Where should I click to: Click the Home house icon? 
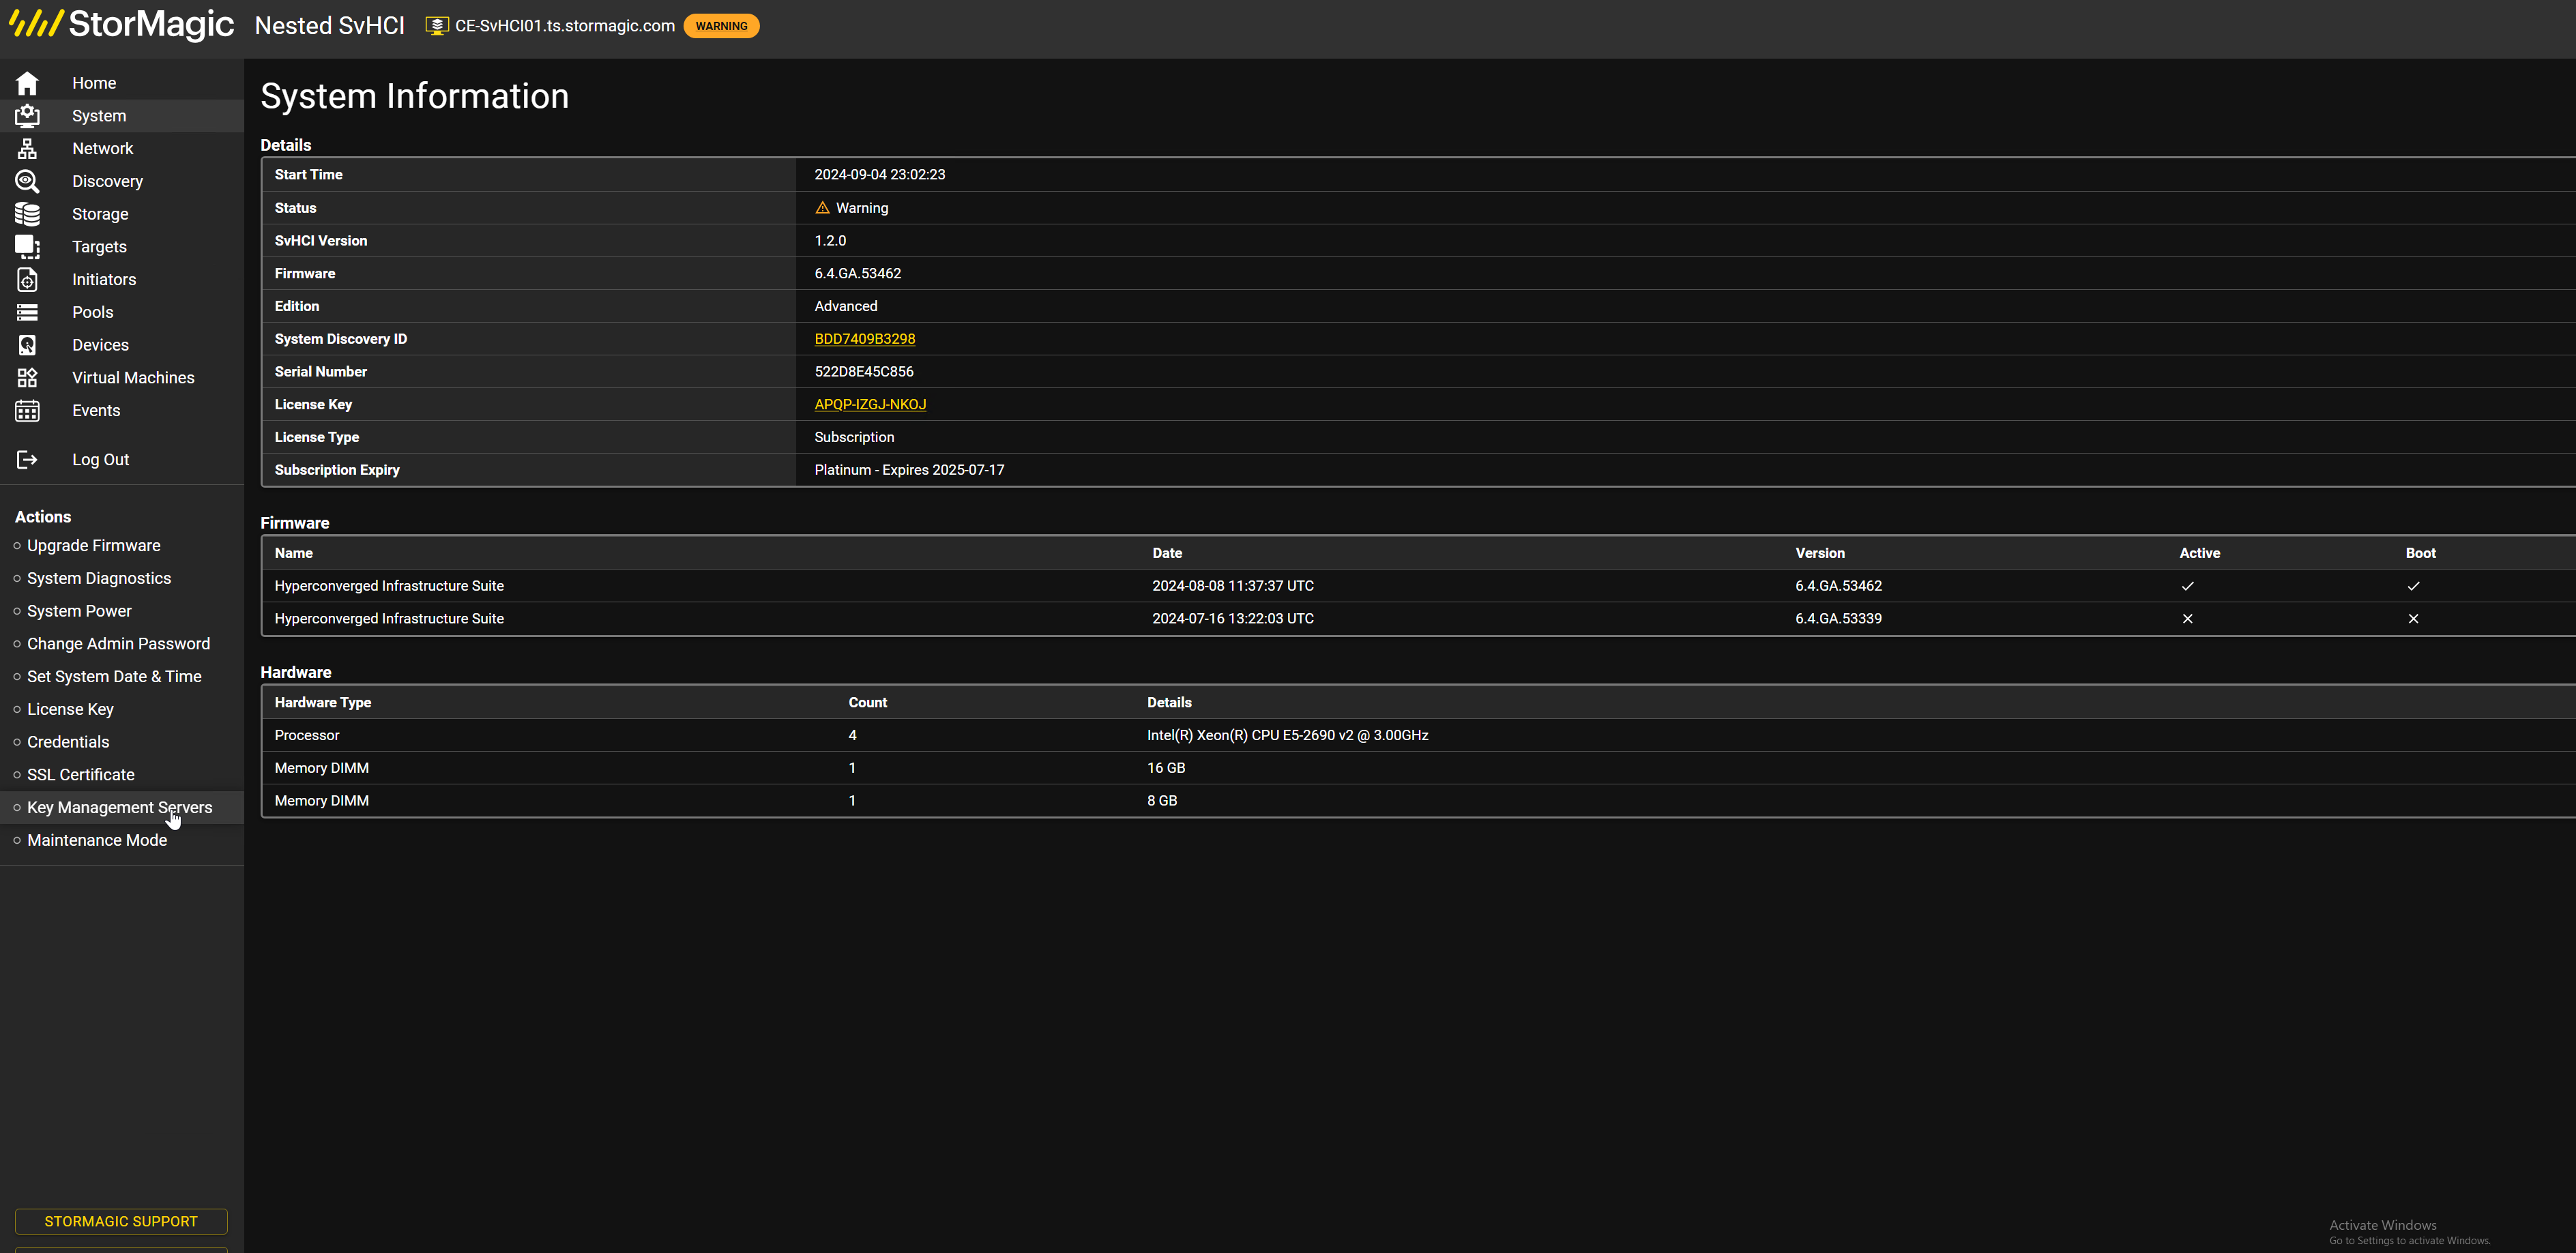click(x=27, y=83)
